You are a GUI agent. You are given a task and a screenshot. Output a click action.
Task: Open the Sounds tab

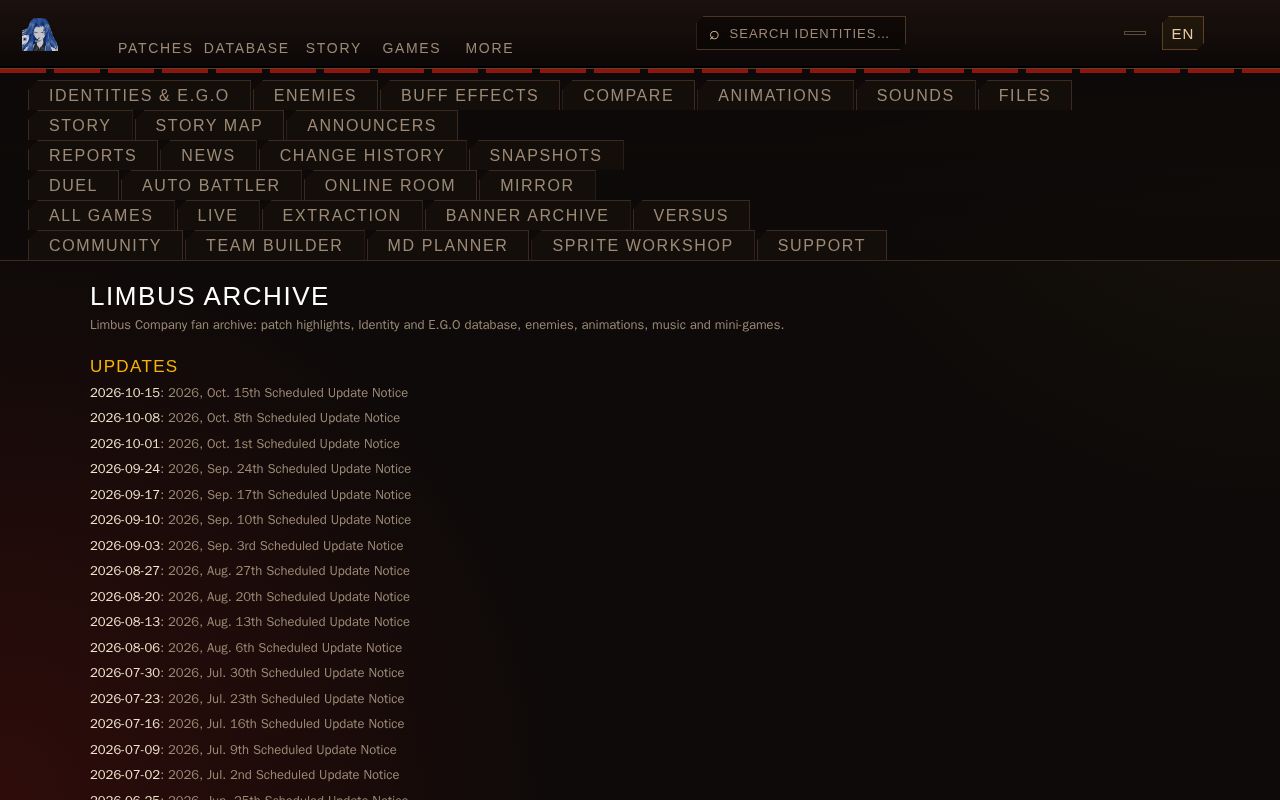point(915,95)
